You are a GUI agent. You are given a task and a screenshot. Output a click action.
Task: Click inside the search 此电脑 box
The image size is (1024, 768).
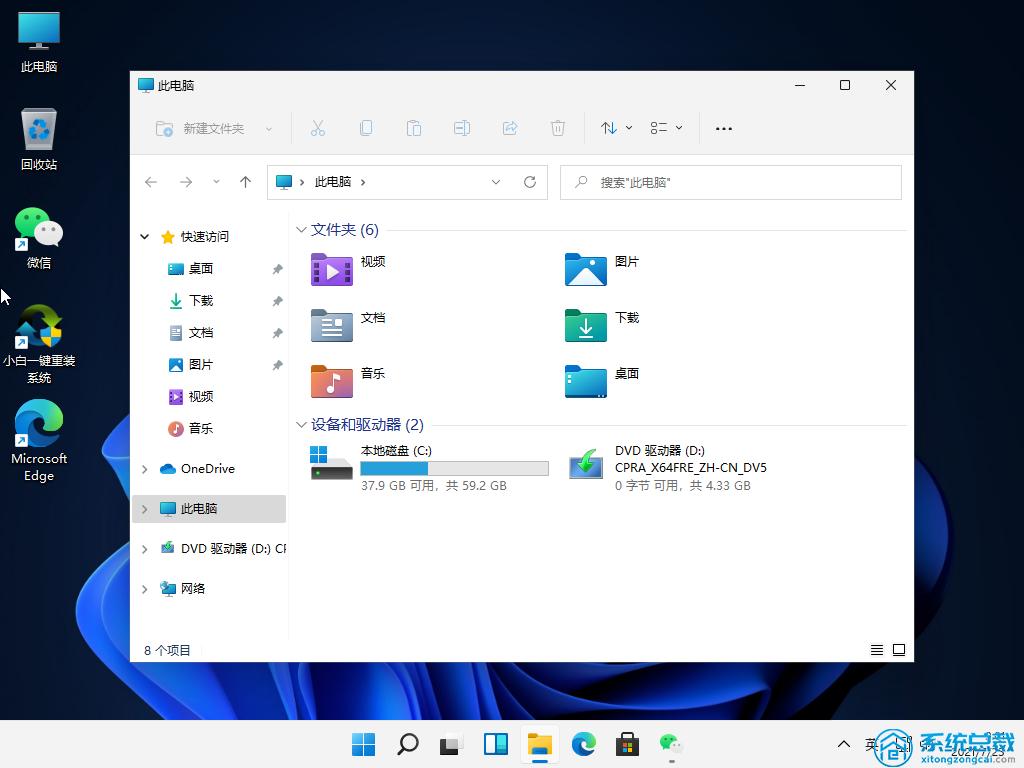(731, 182)
